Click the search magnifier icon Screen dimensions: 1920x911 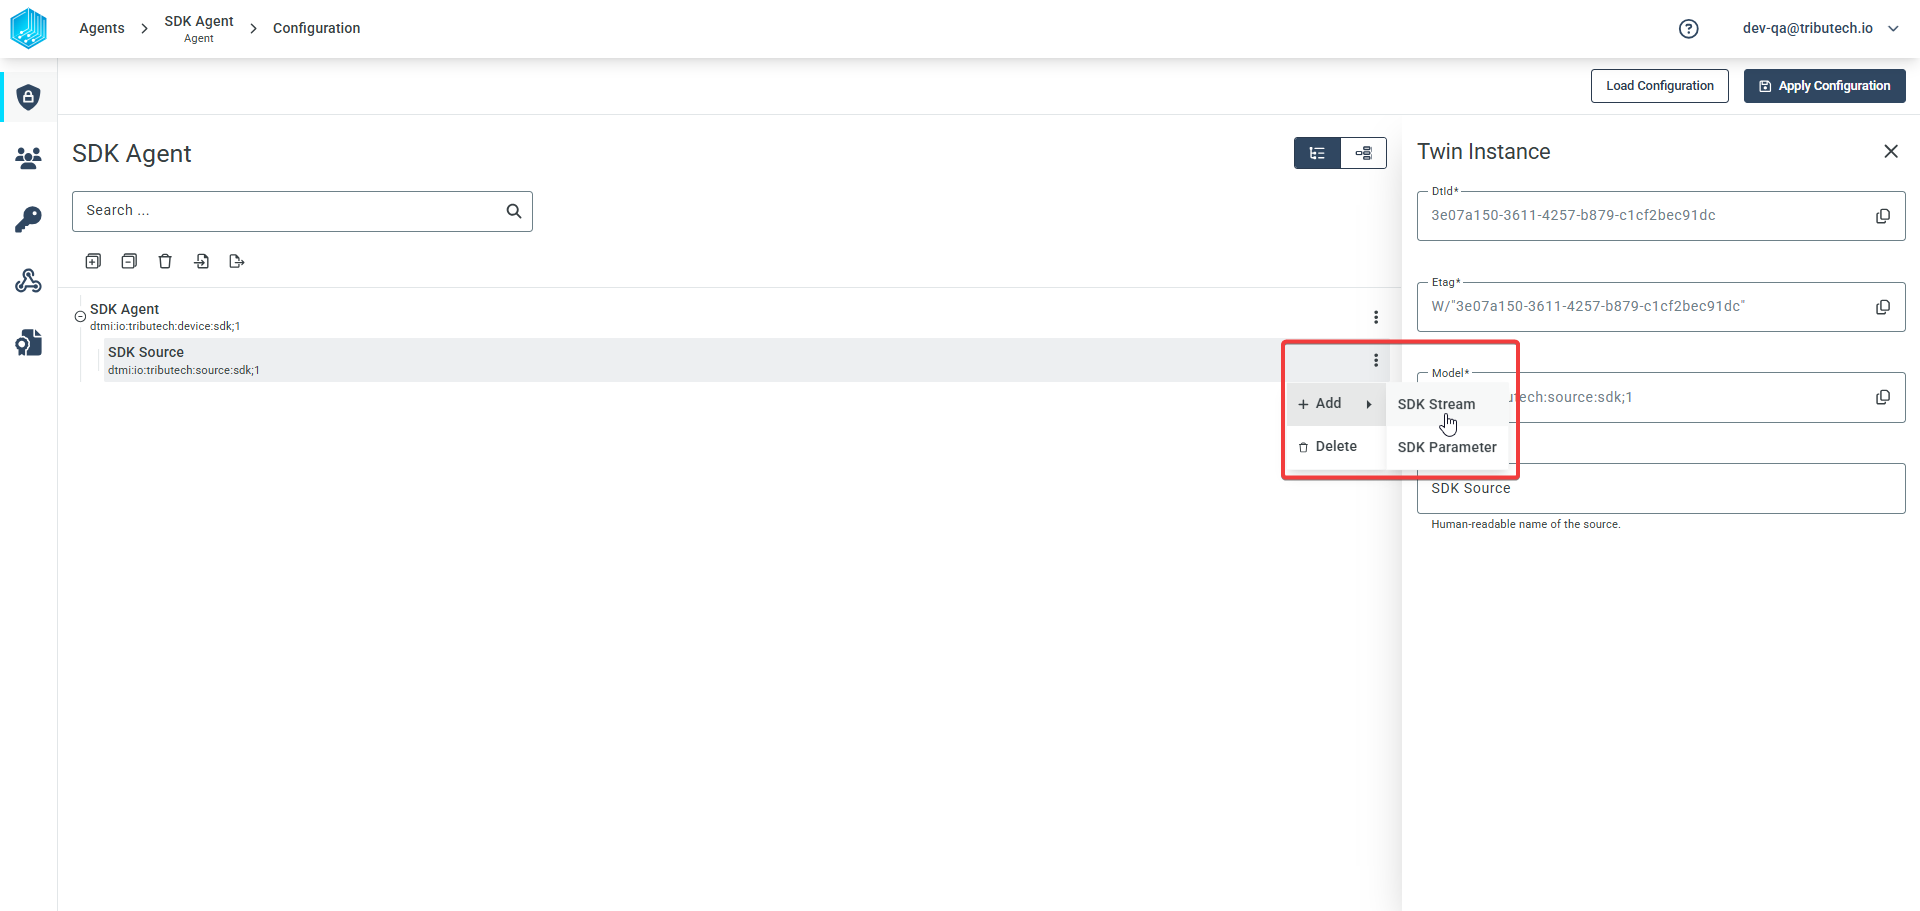pyautogui.click(x=514, y=211)
